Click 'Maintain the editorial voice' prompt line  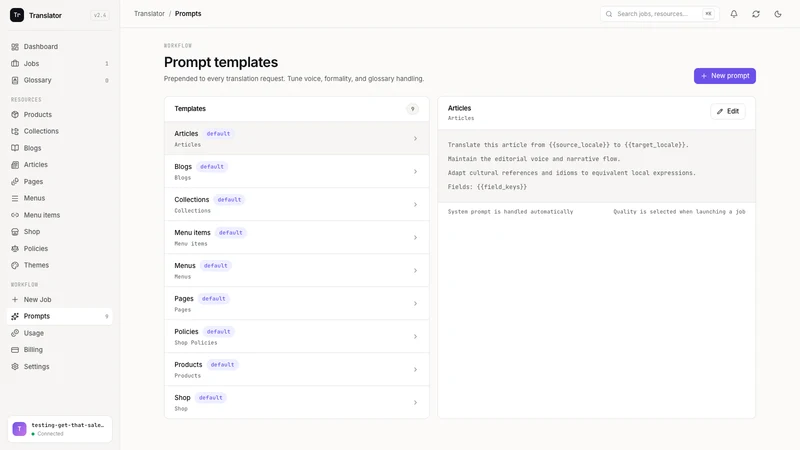pos(534,159)
